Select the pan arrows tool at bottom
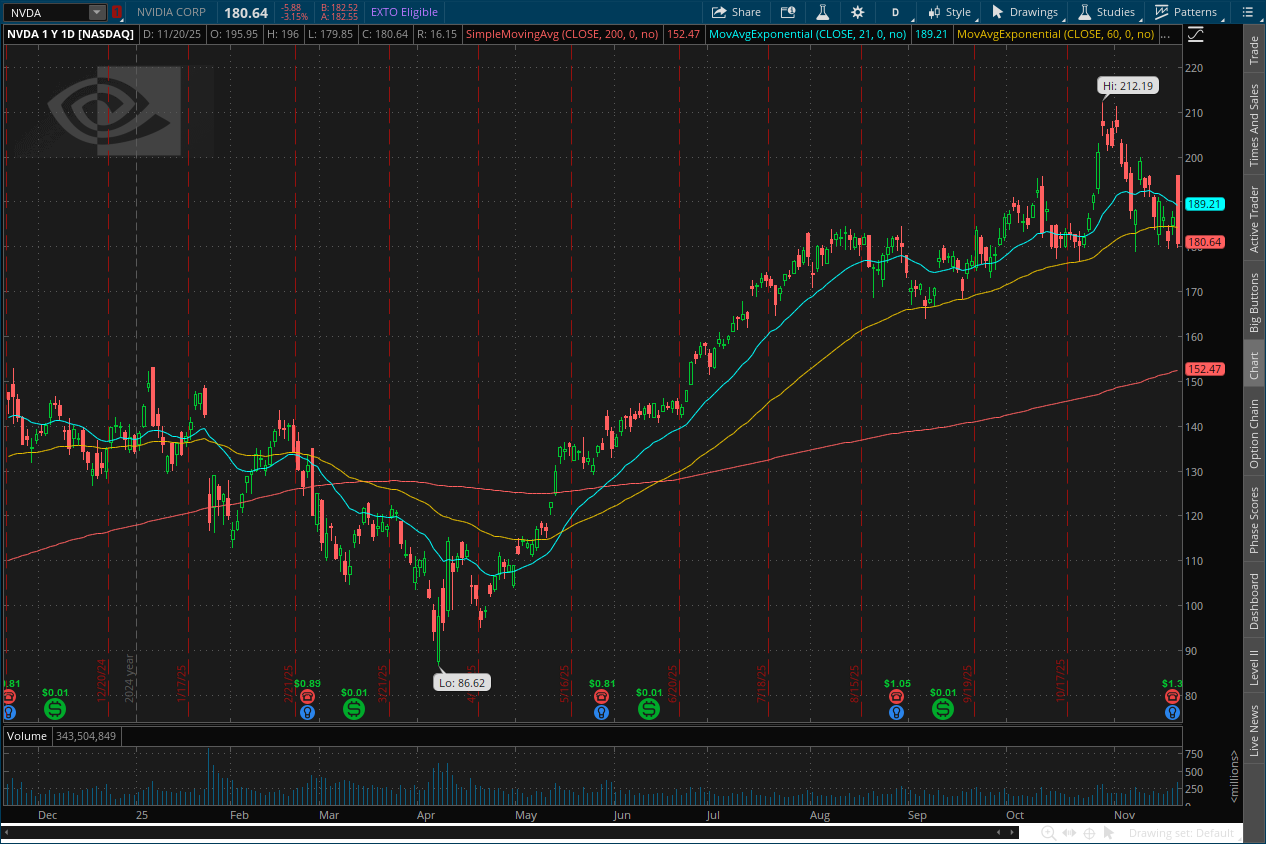This screenshot has width=1266, height=844. (x=1069, y=833)
